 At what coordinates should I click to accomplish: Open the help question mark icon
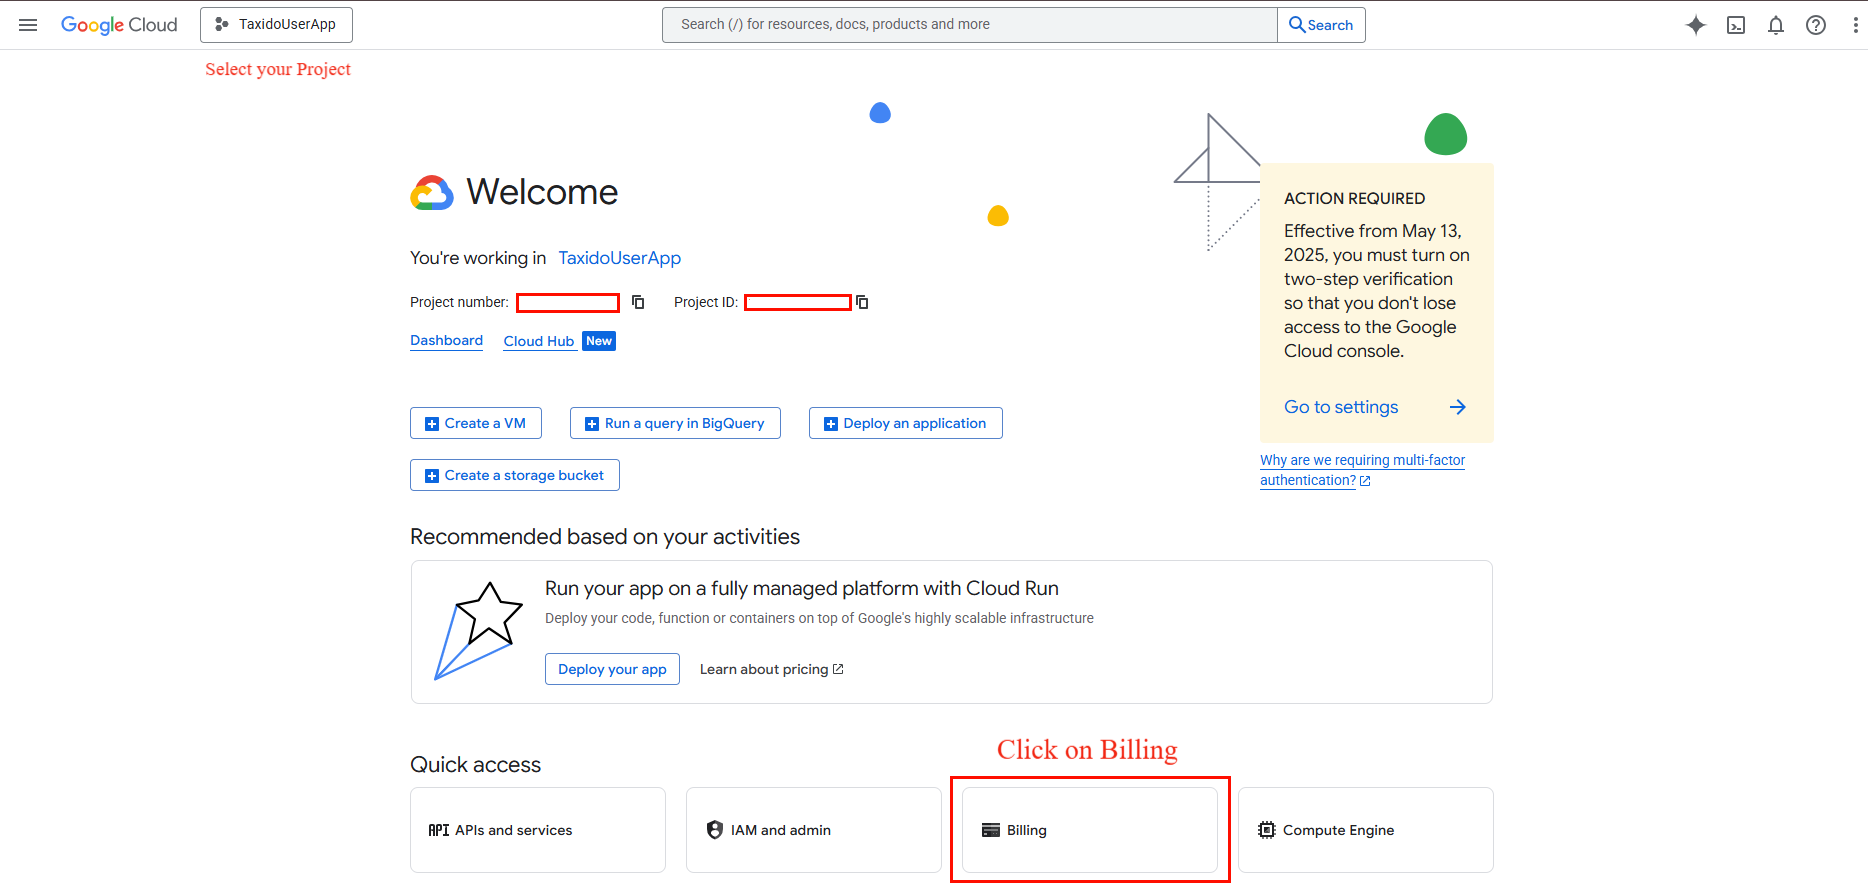click(1816, 25)
